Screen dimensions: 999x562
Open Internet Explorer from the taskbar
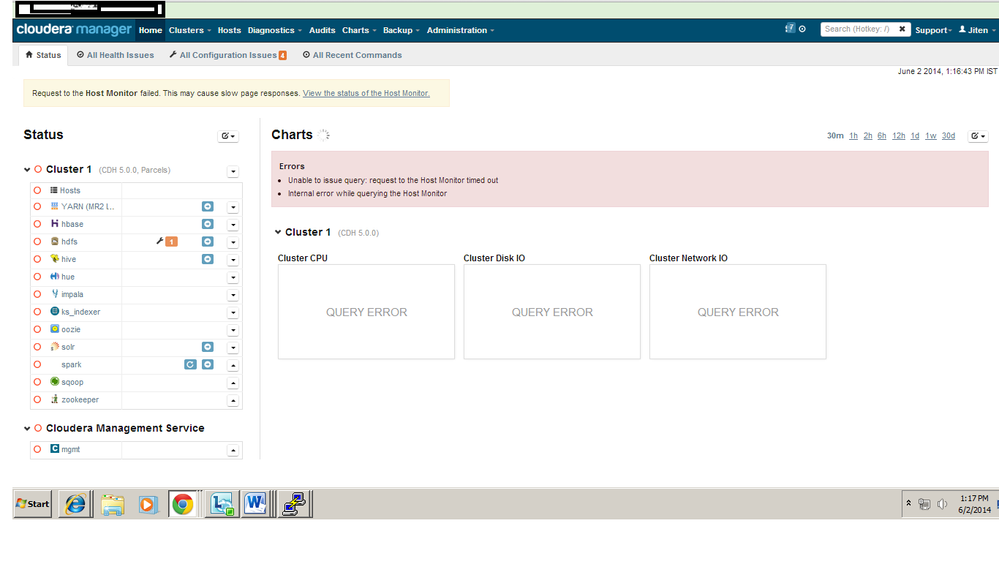(x=75, y=504)
